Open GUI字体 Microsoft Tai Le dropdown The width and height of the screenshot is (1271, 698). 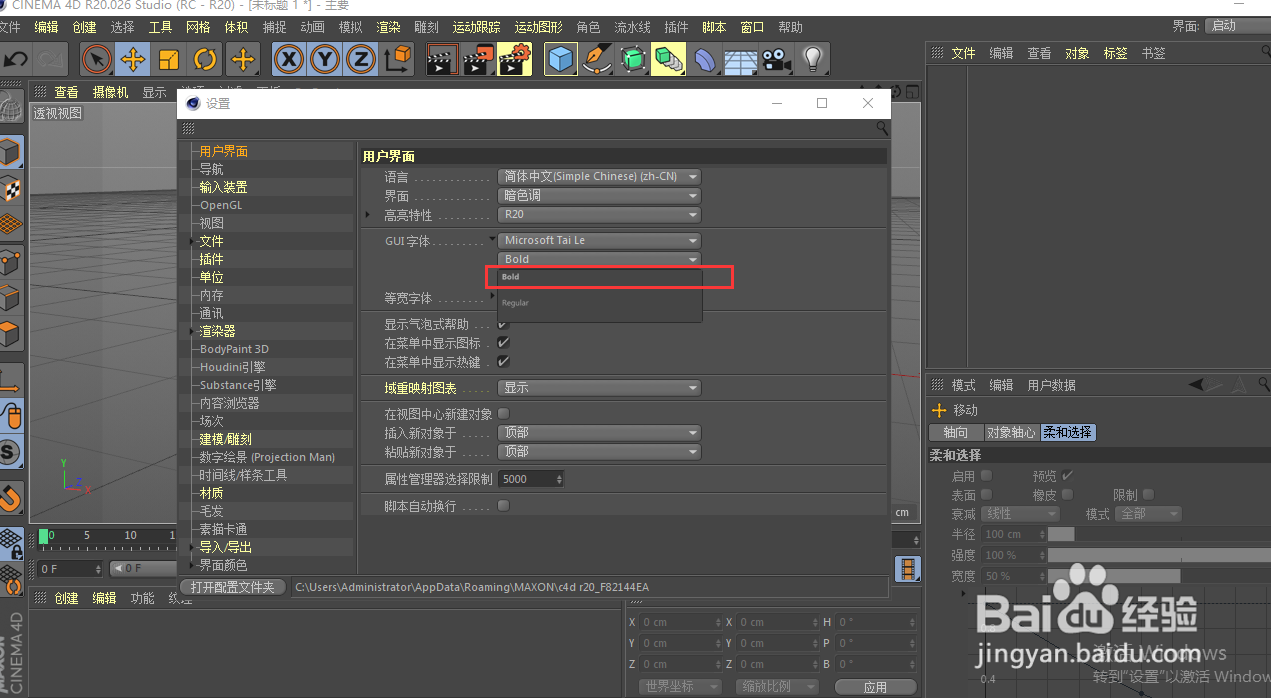click(x=599, y=241)
